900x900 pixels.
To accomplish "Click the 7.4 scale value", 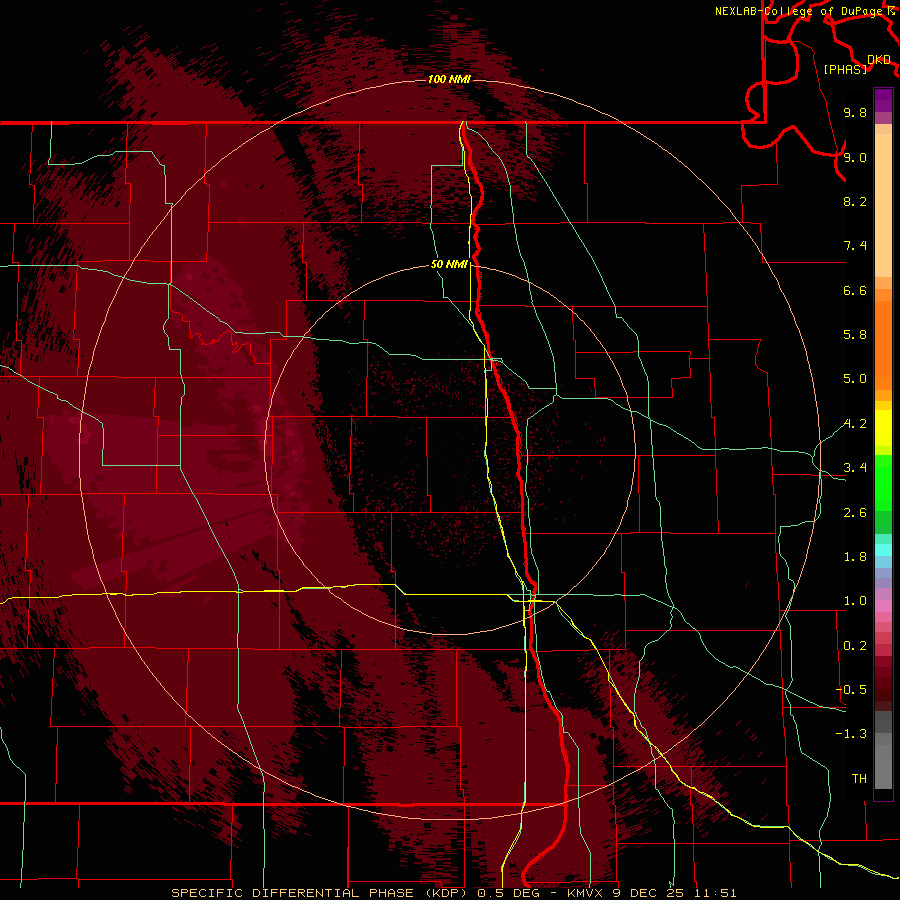I will click(x=855, y=246).
